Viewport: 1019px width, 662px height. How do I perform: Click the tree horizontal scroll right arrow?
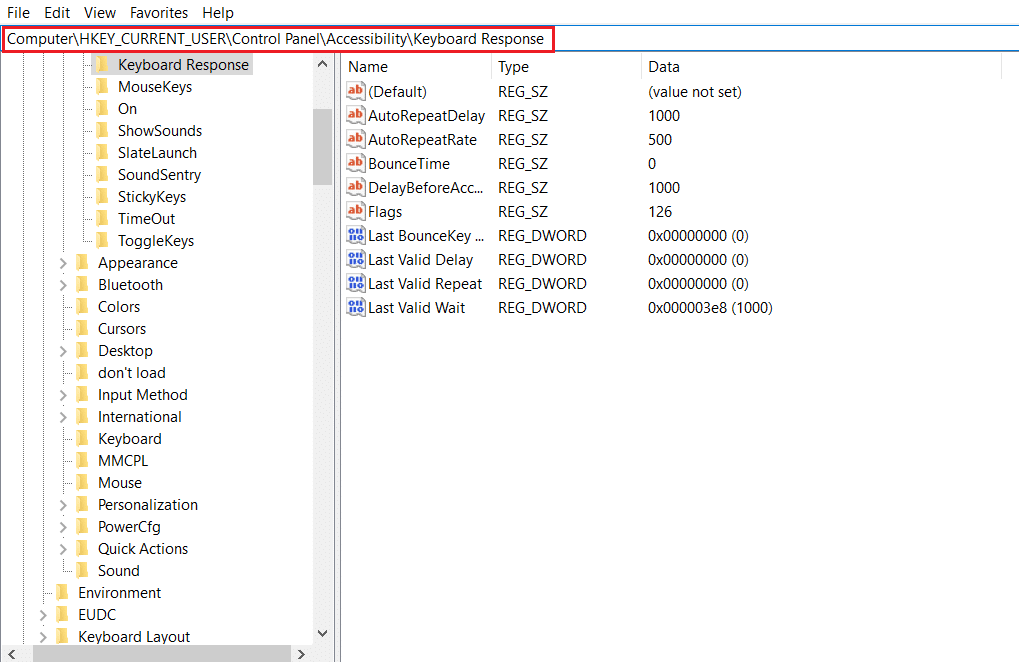pos(301,654)
